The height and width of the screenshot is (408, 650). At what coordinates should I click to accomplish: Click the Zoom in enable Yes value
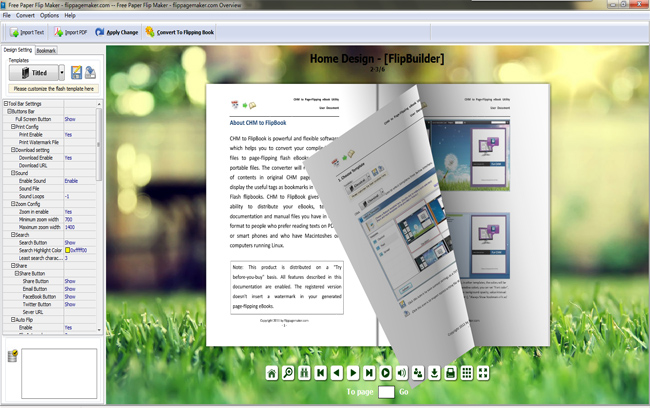pyautogui.click(x=68, y=212)
